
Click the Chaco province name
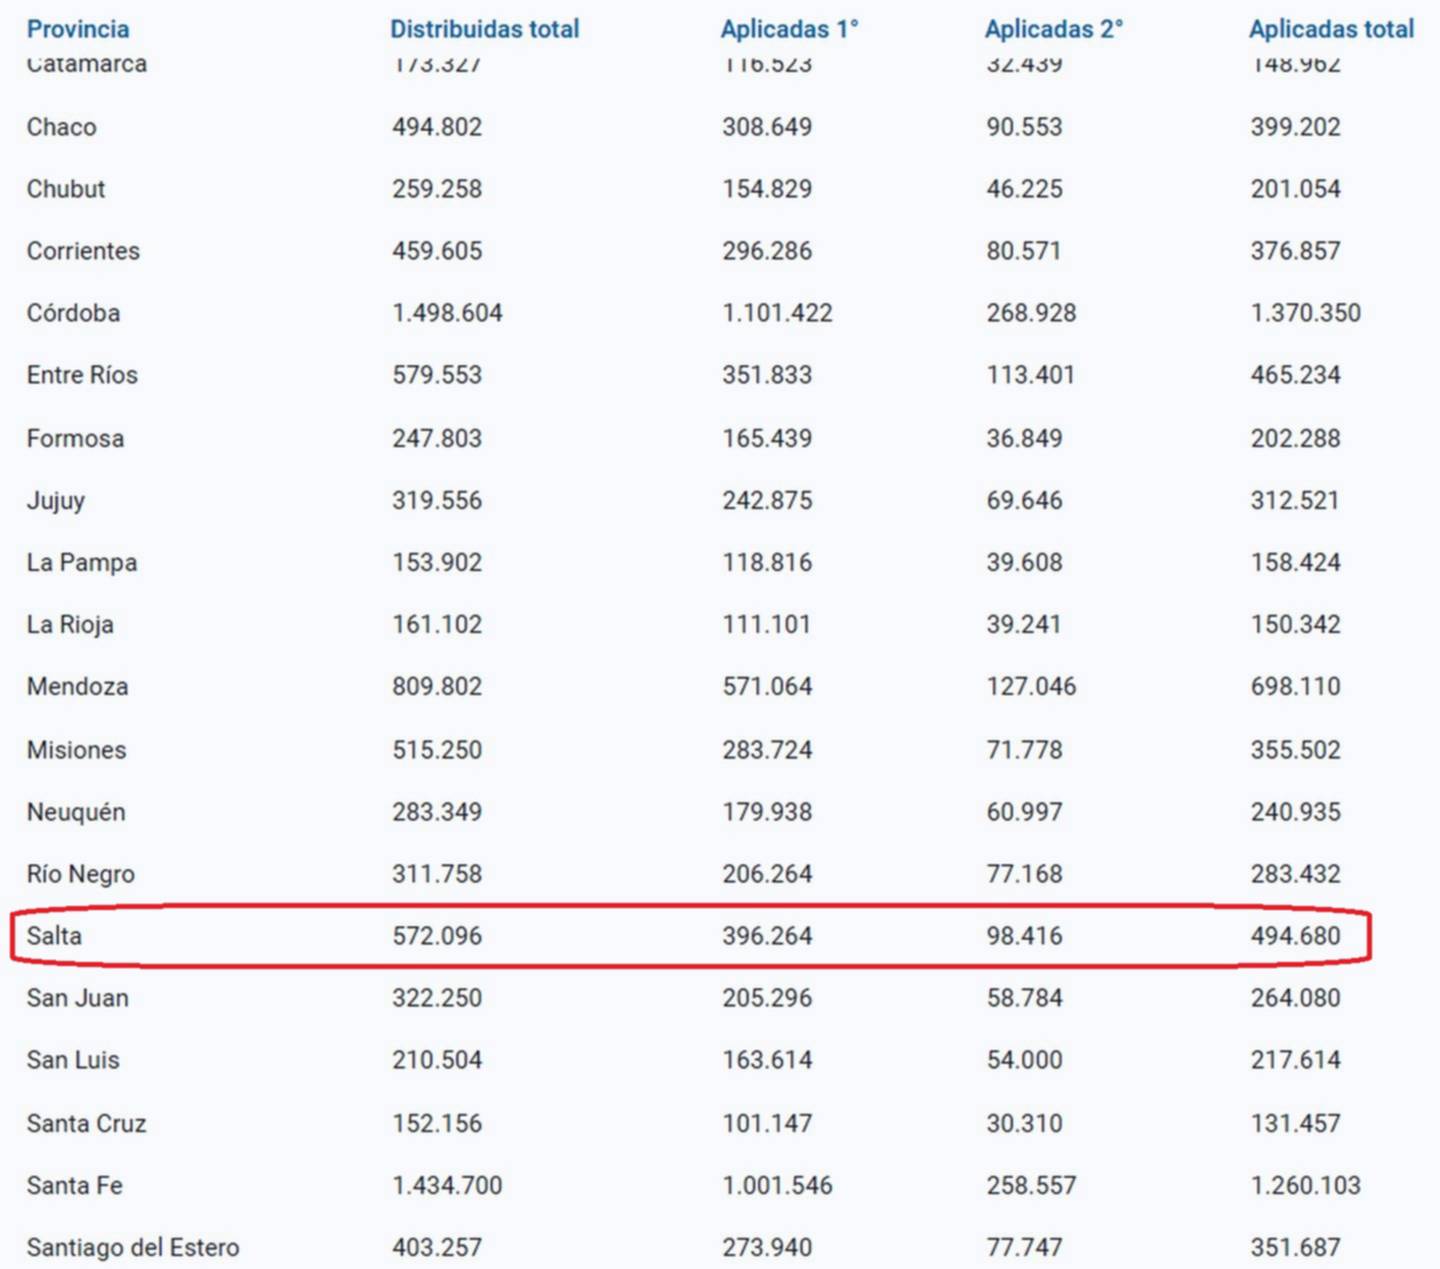(x=62, y=127)
